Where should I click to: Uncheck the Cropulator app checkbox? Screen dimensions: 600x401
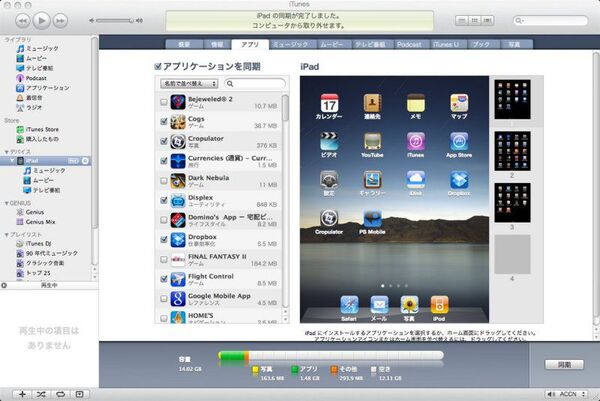[164, 141]
